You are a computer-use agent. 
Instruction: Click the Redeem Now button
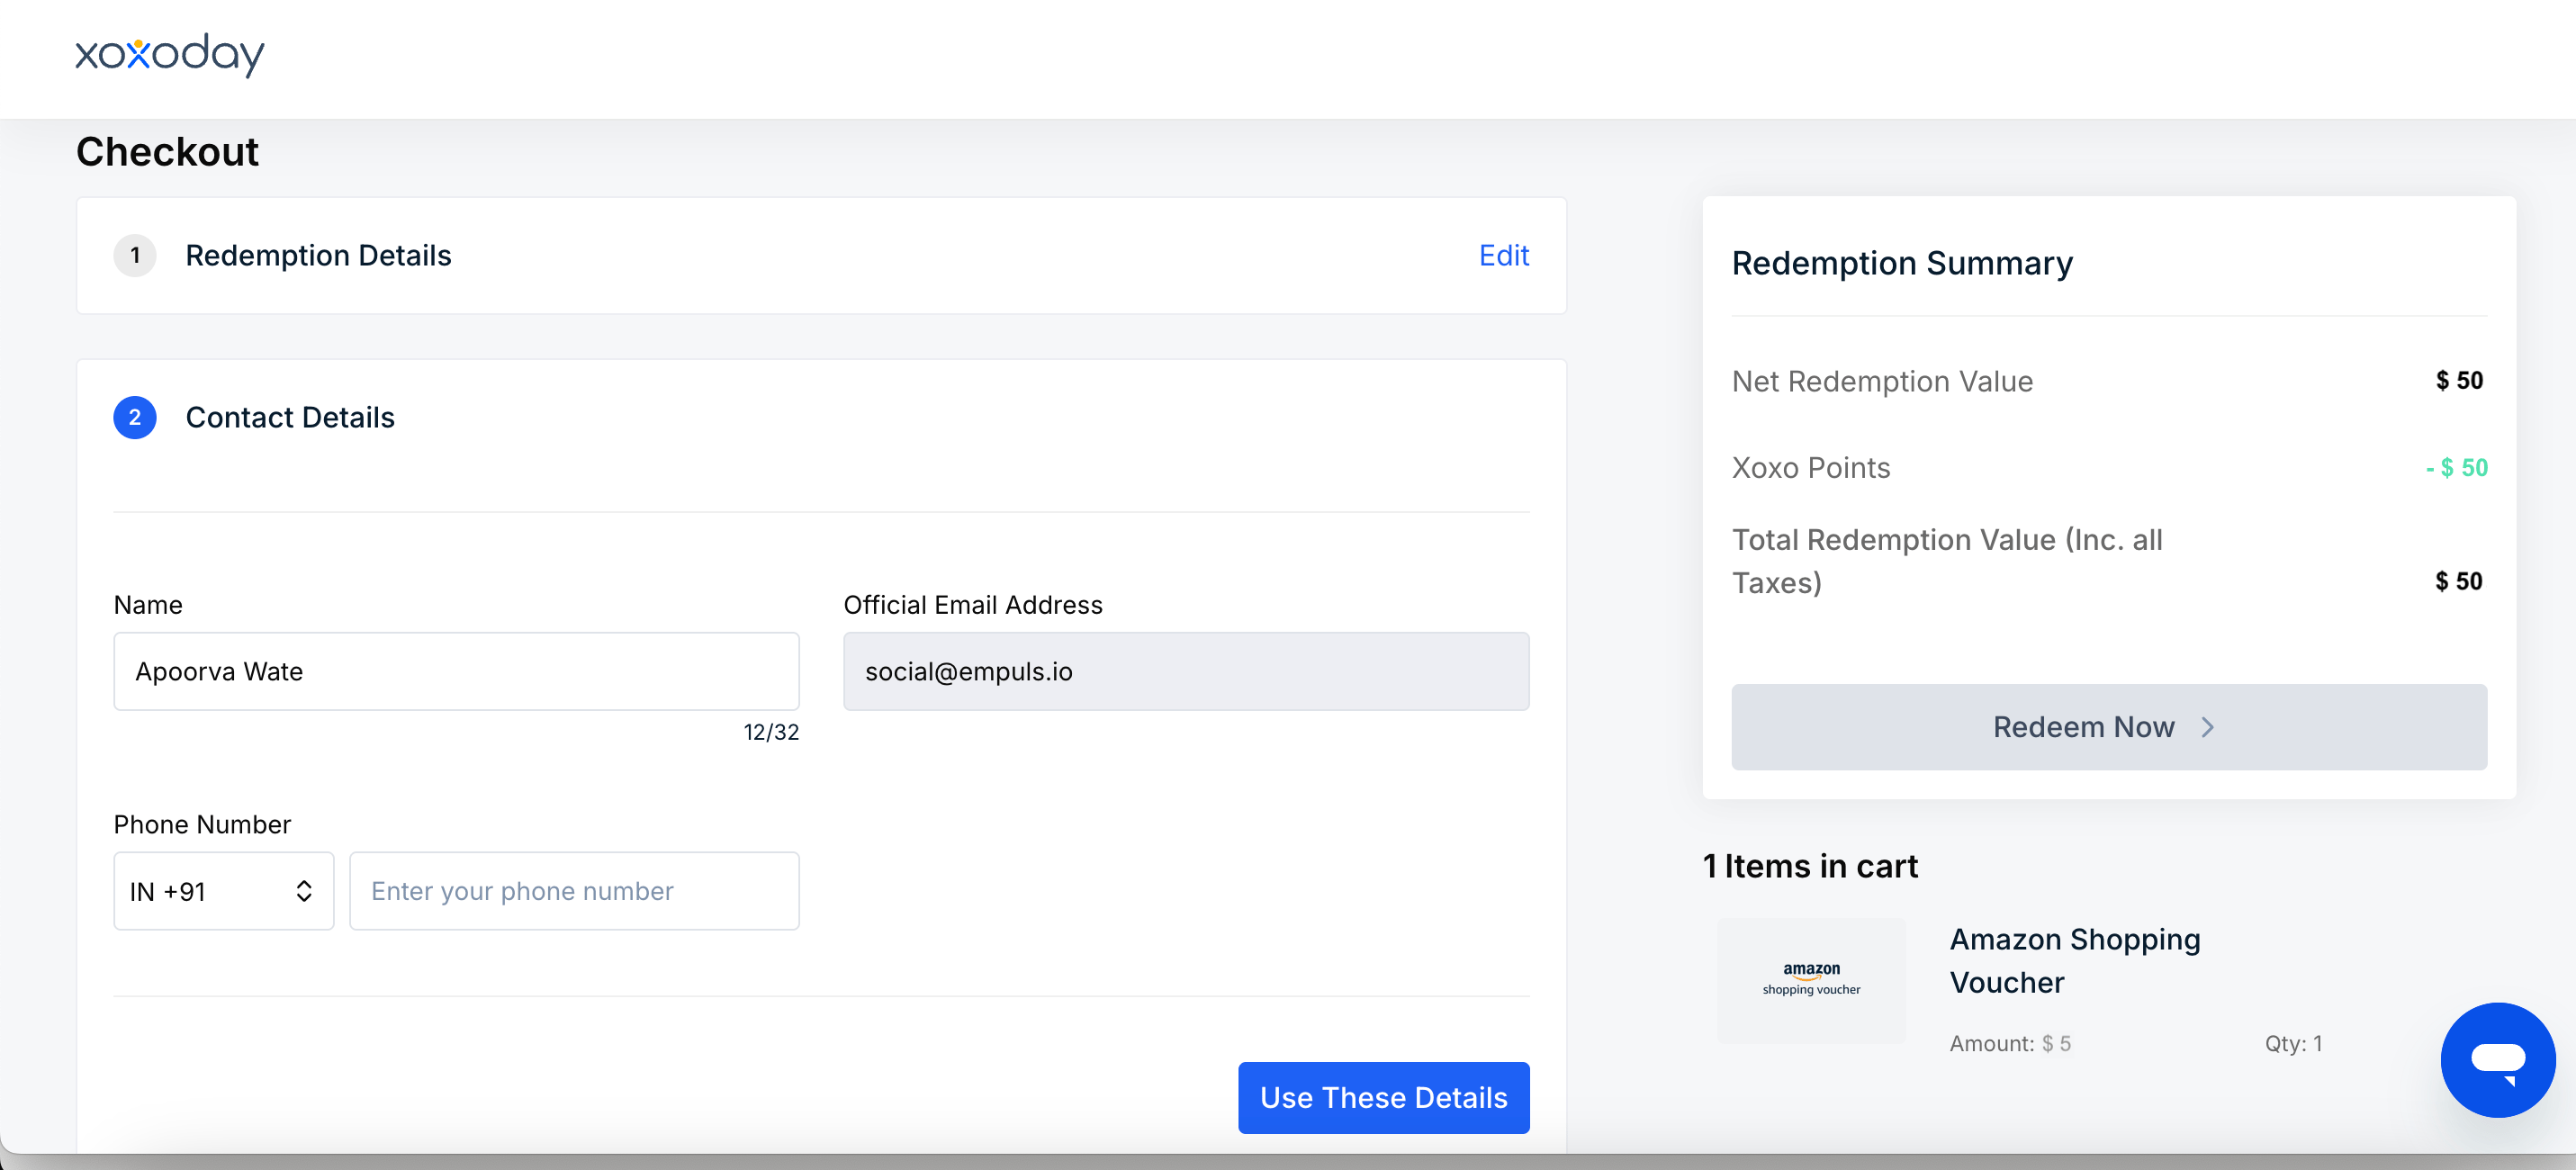tap(2109, 727)
